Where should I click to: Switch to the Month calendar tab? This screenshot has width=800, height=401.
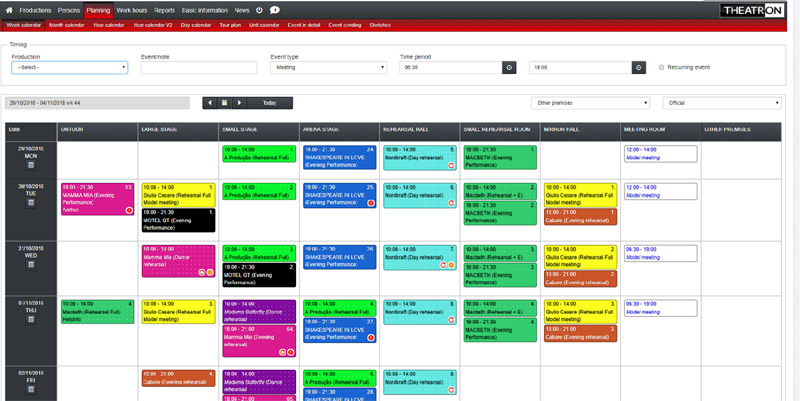(67, 25)
